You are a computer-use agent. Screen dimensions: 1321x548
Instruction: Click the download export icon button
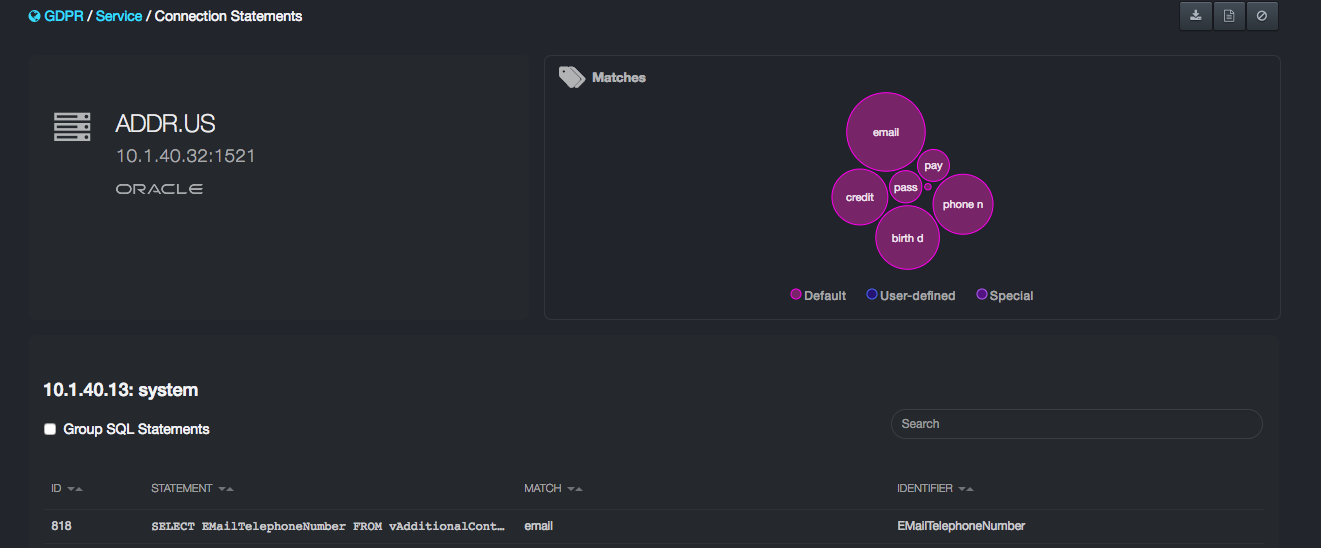pyautogui.click(x=1196, y=16)
